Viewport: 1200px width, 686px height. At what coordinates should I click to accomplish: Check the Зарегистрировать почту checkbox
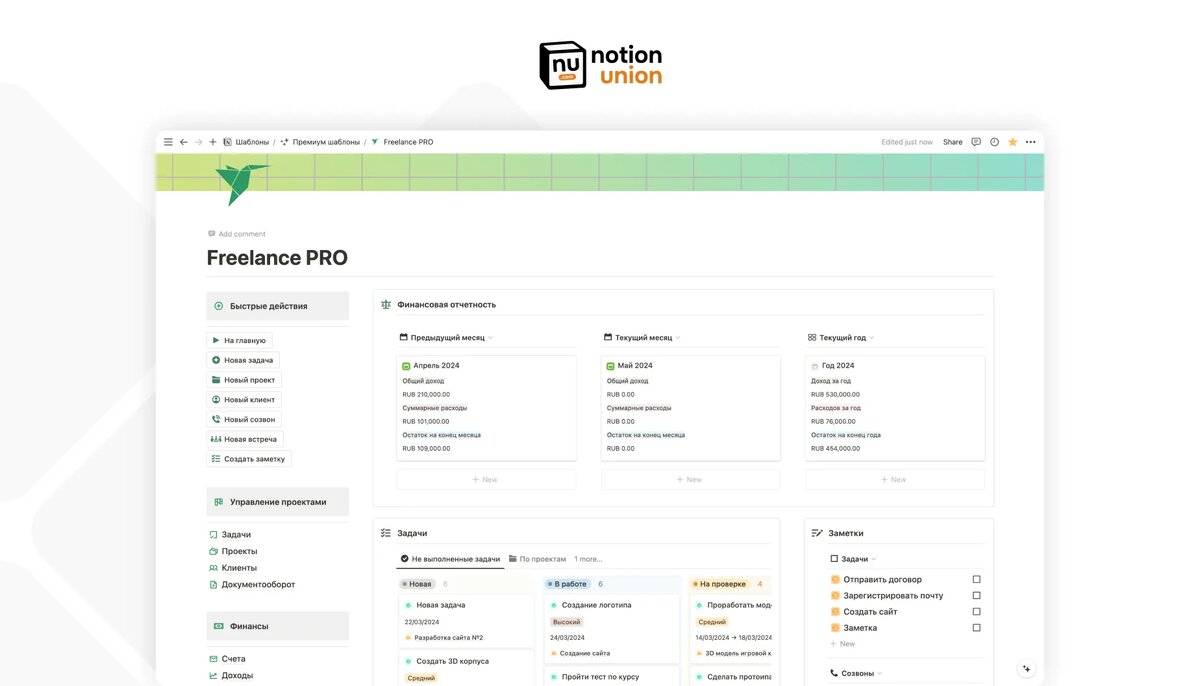coord(977,596)
